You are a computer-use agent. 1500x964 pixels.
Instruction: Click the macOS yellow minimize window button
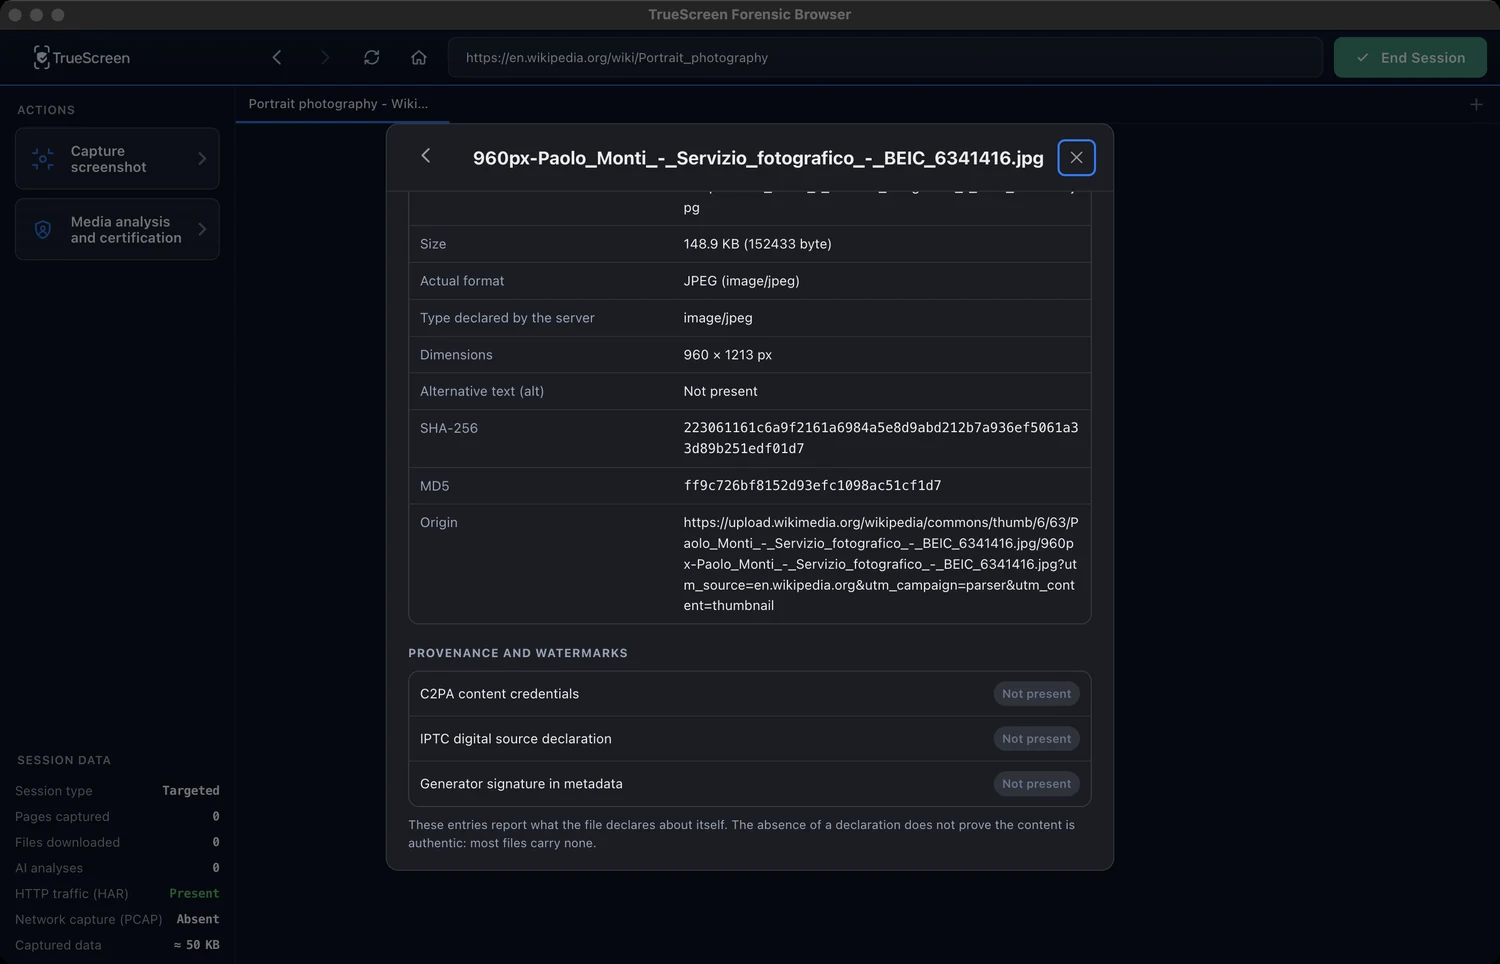pyautogui.click(x=37, y=15)
